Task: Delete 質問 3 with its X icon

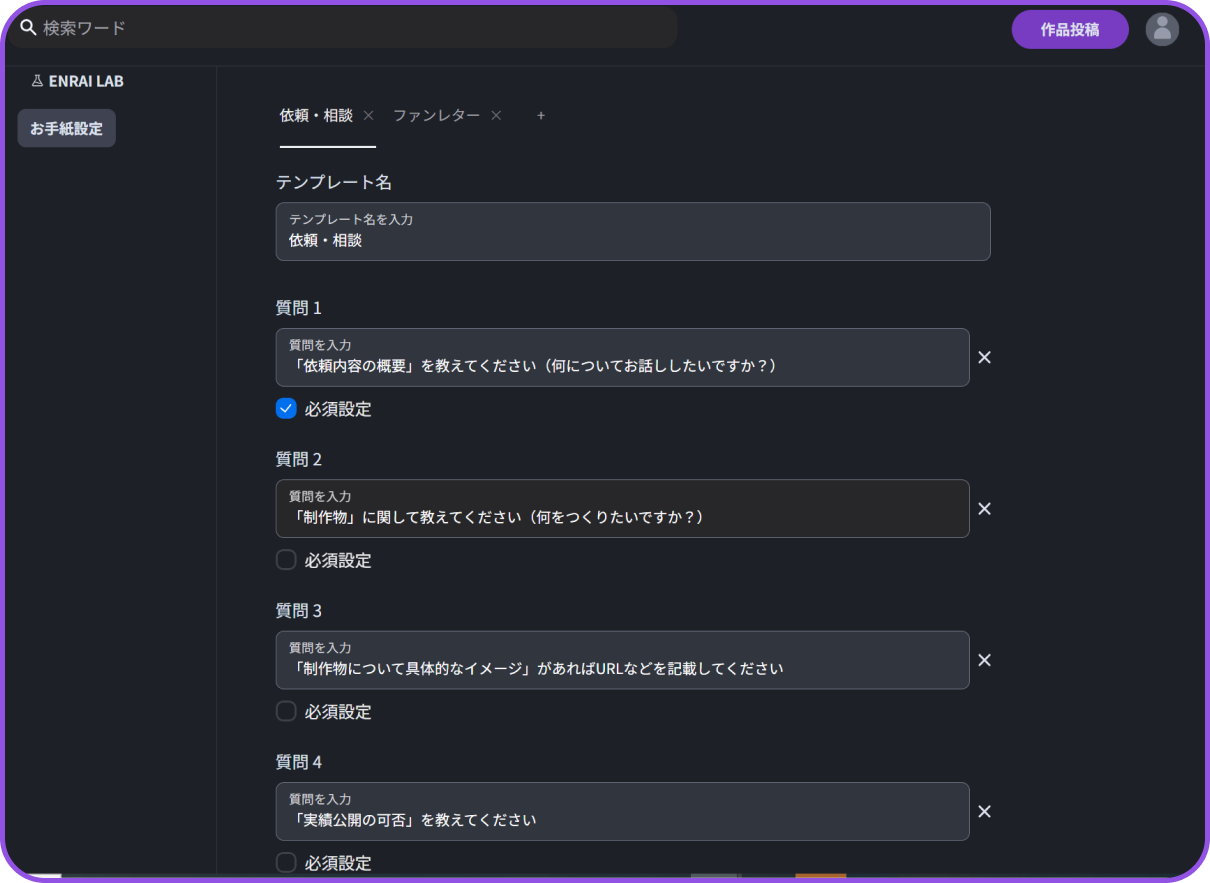Action: coord(984,660)
